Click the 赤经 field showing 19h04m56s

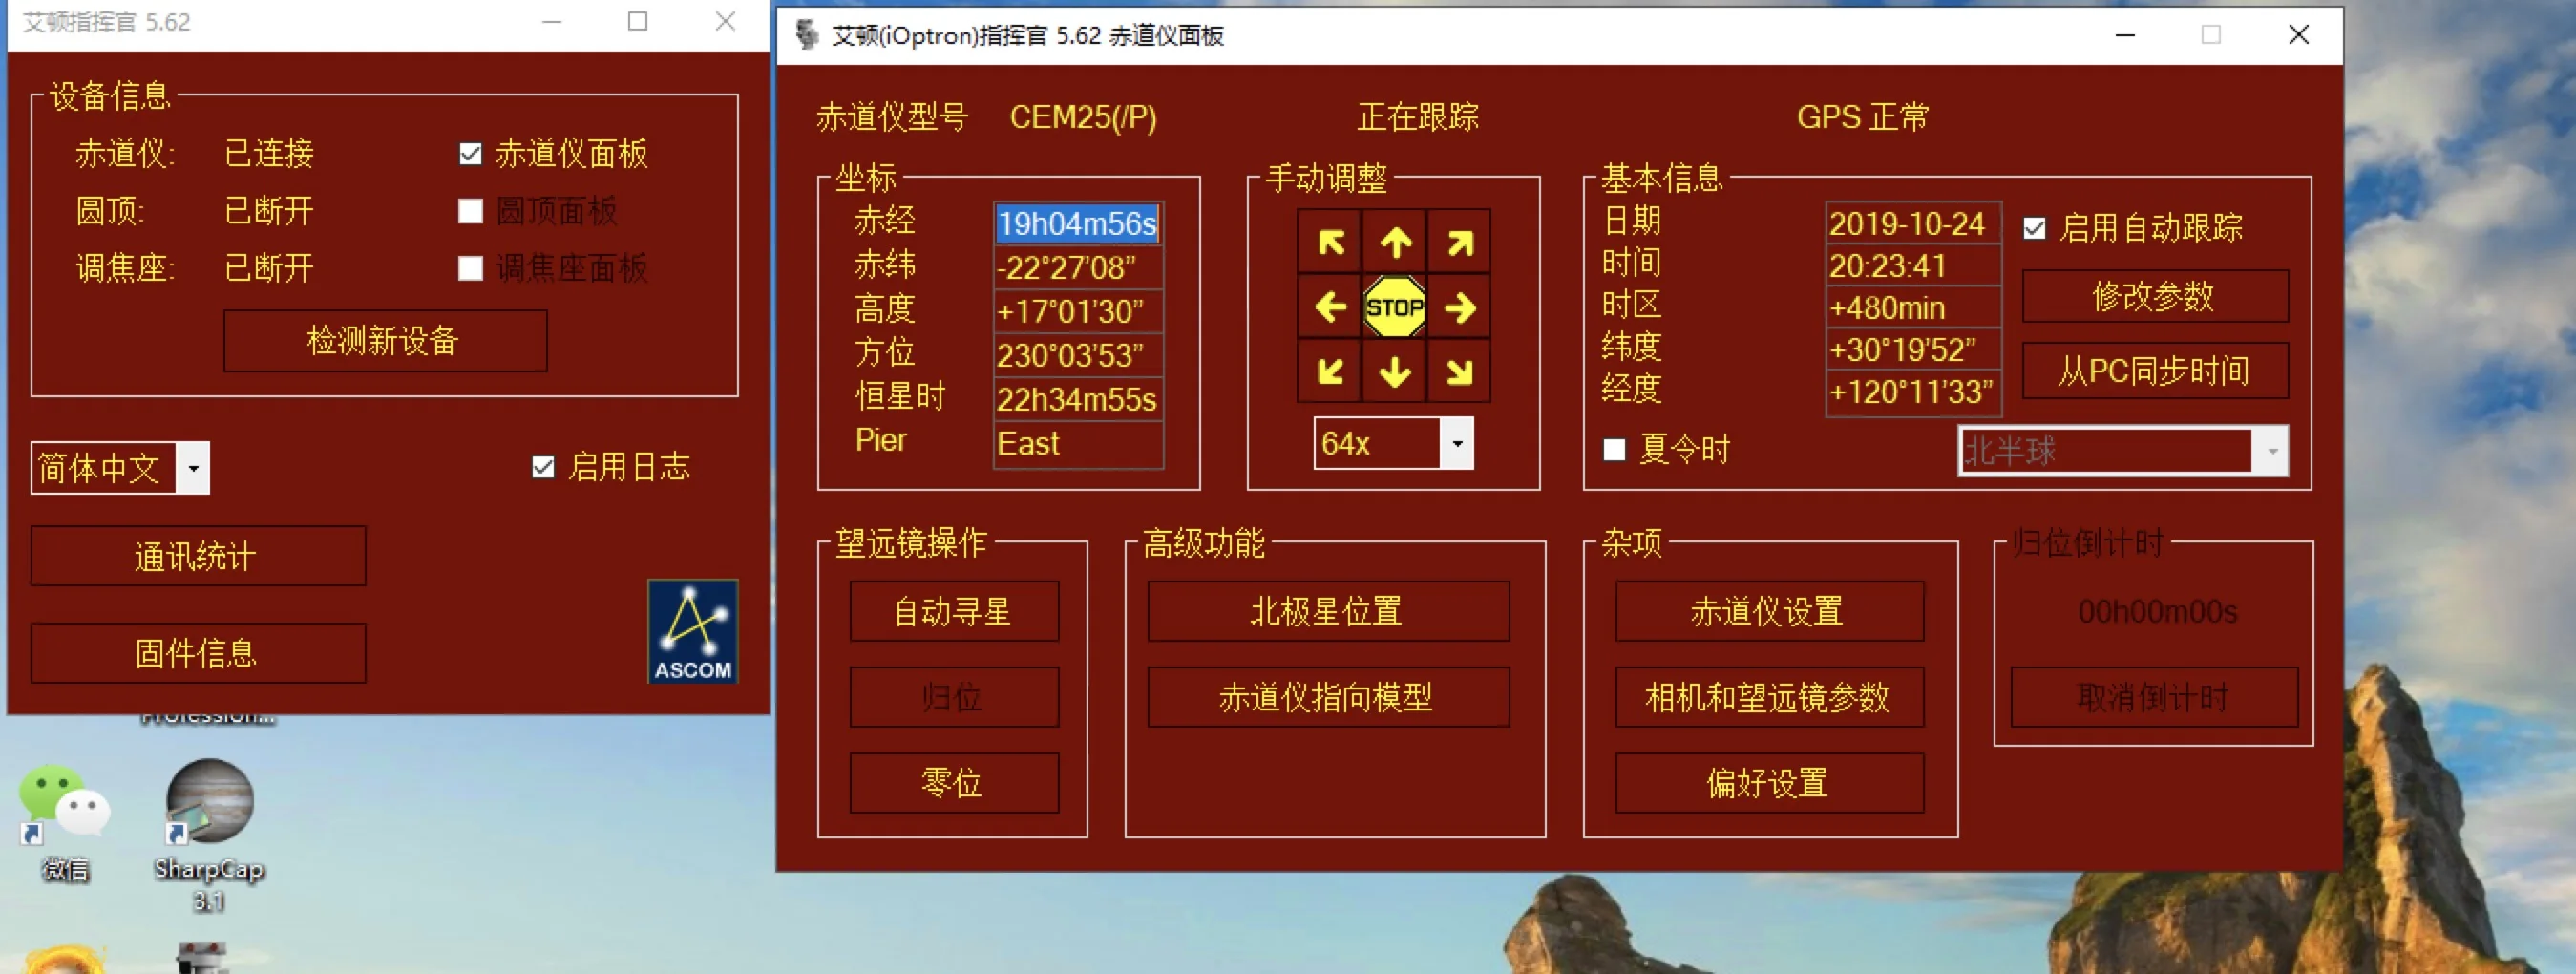tap(1078, 224)
